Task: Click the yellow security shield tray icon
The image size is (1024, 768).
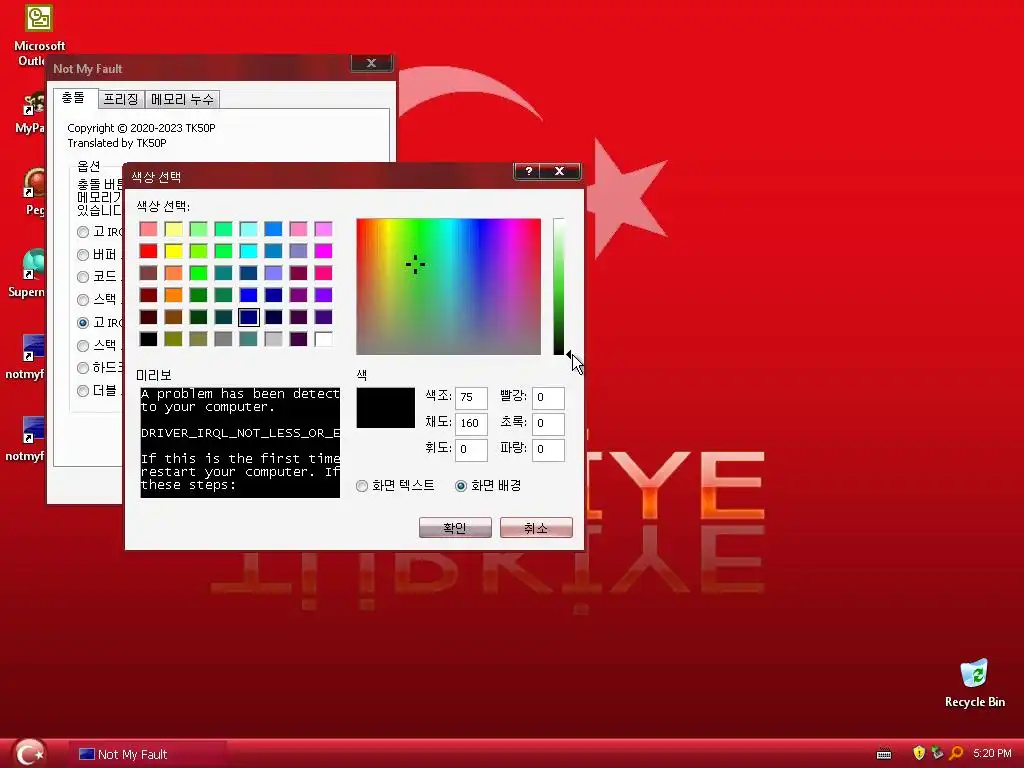Action: point(919,753)
